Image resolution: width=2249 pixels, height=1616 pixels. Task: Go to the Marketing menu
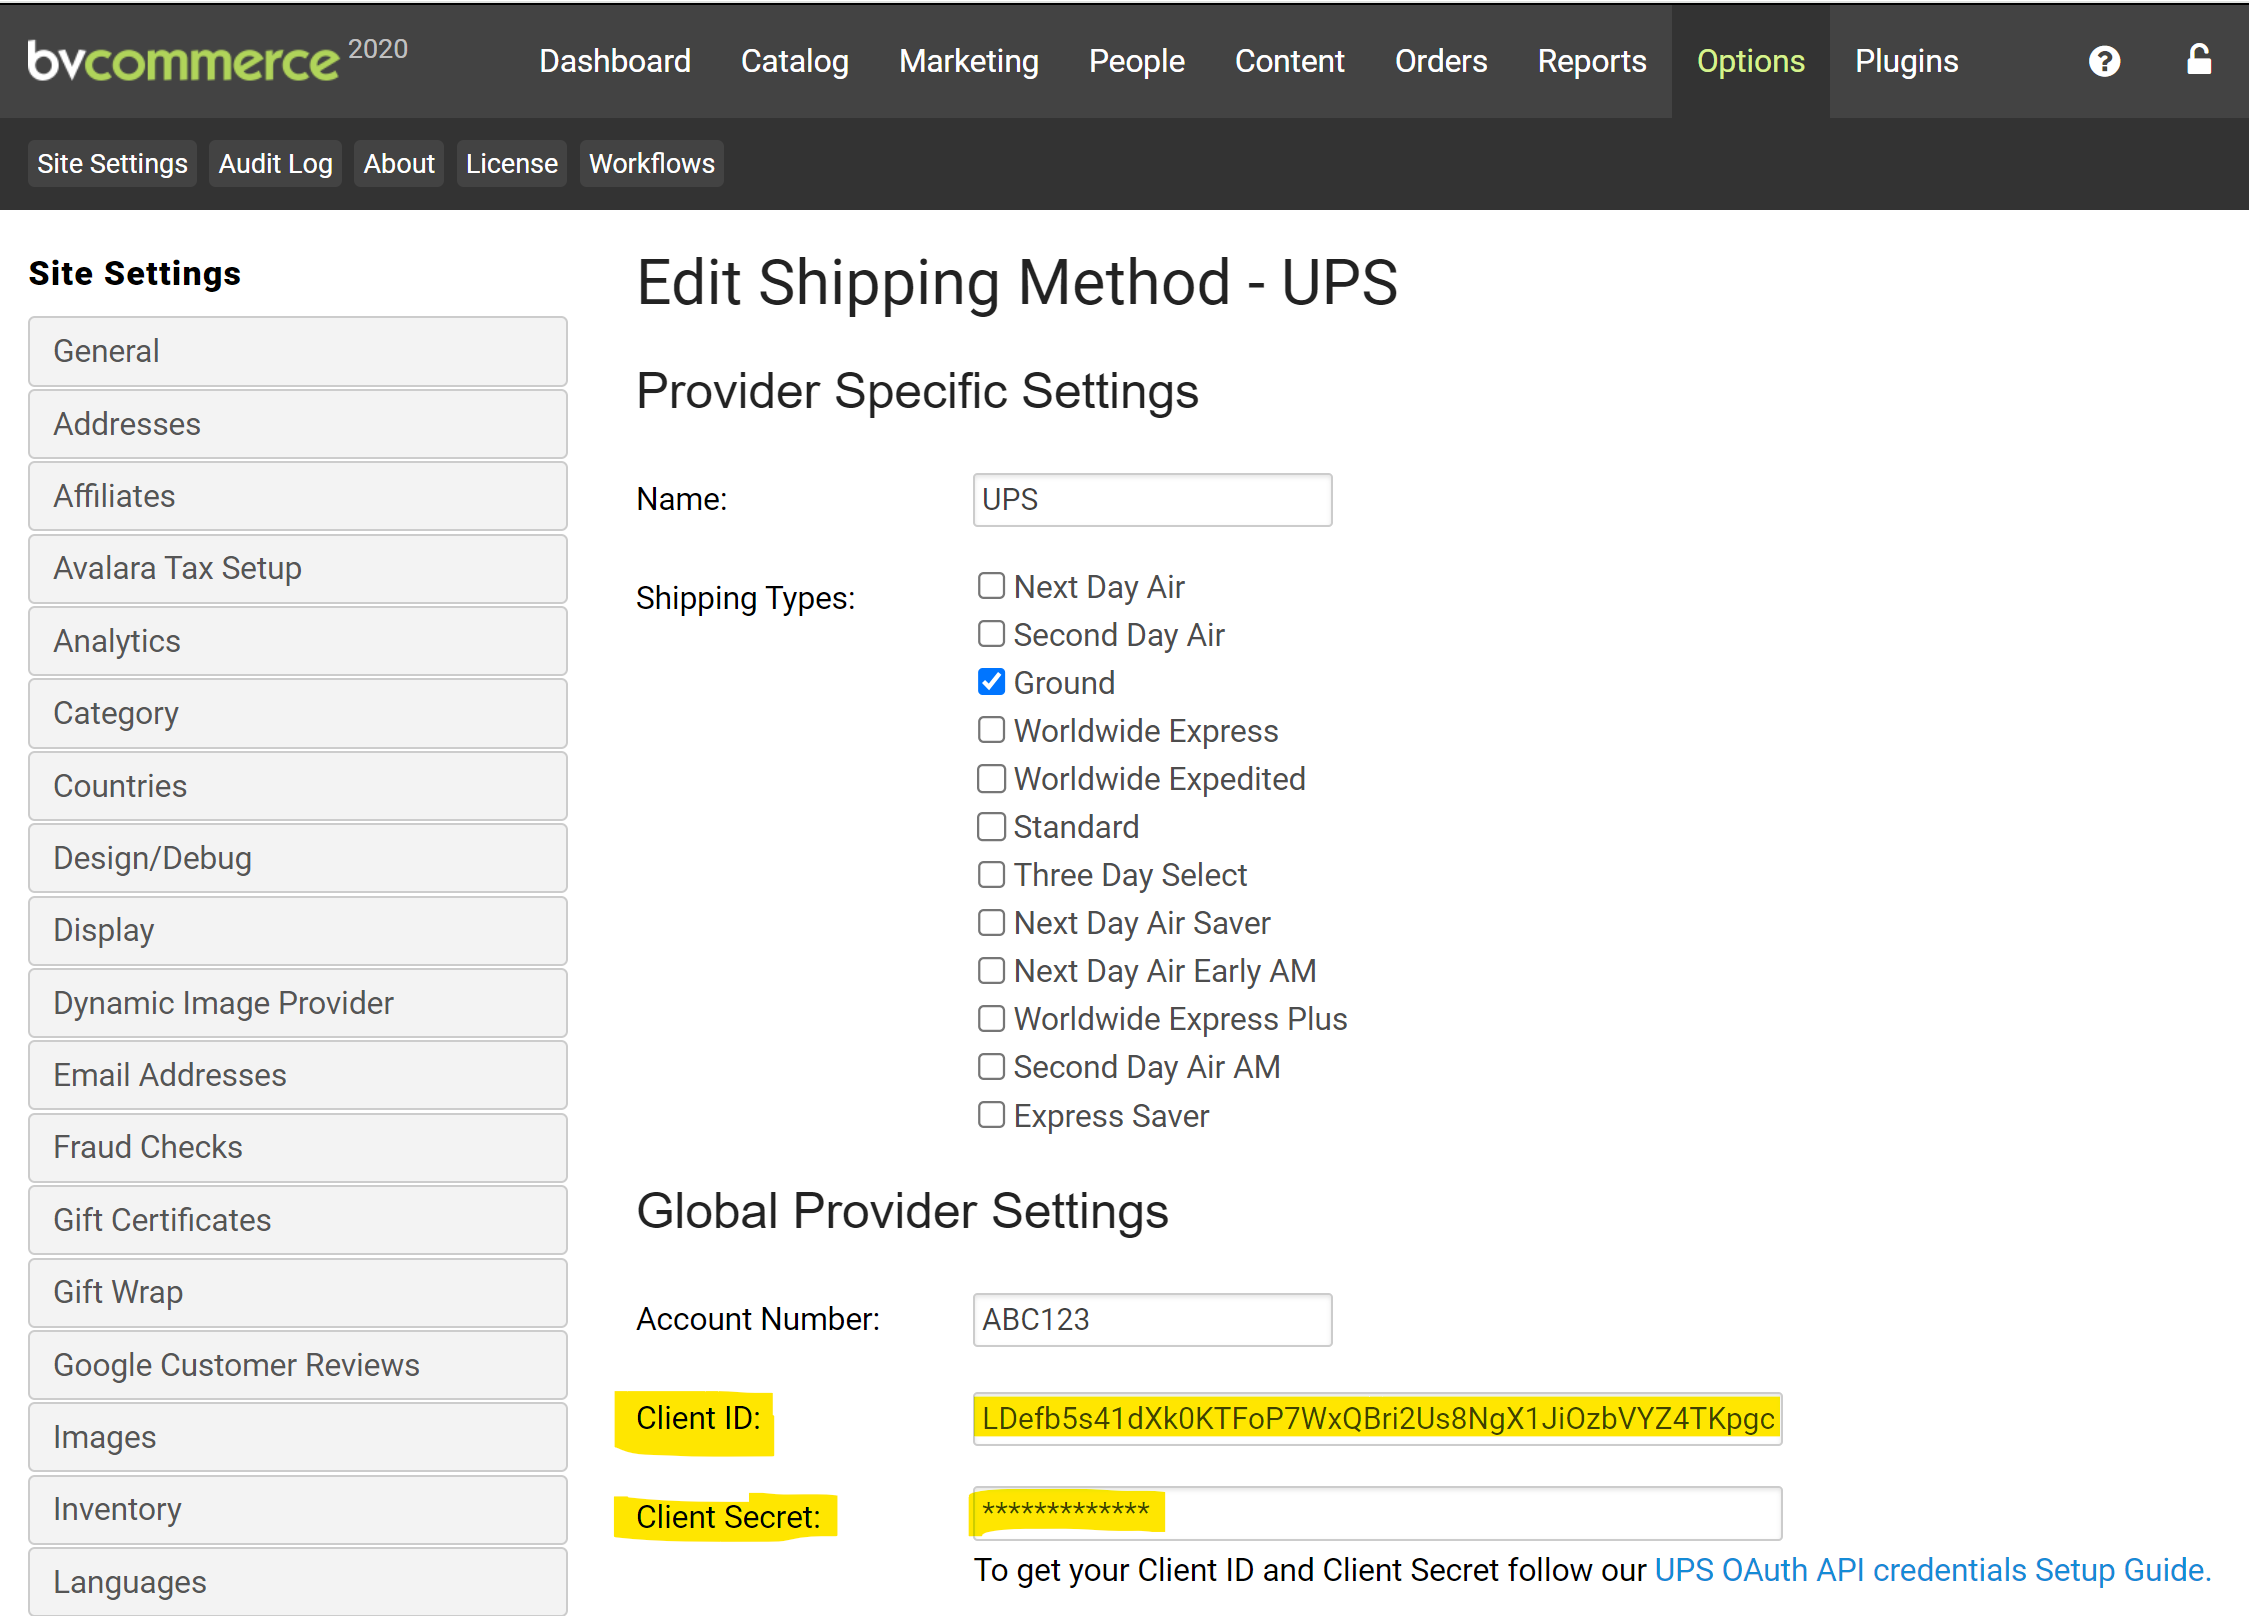point(968,62)
